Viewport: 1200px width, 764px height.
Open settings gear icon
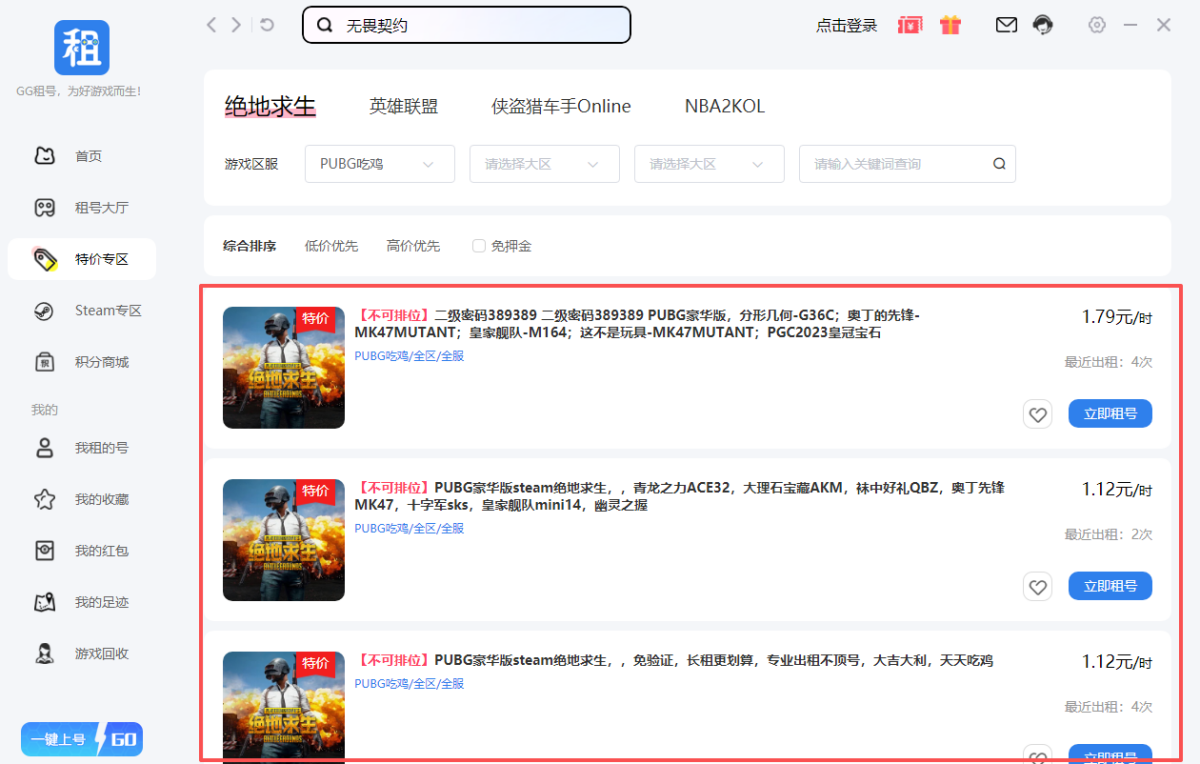(1097, 25)
